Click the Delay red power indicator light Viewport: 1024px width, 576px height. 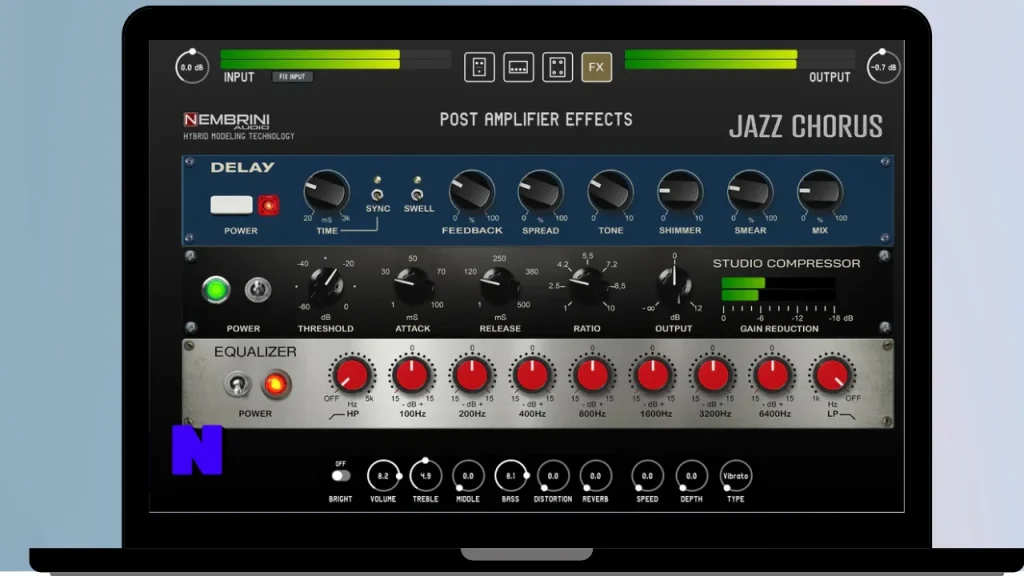[268, 206]
